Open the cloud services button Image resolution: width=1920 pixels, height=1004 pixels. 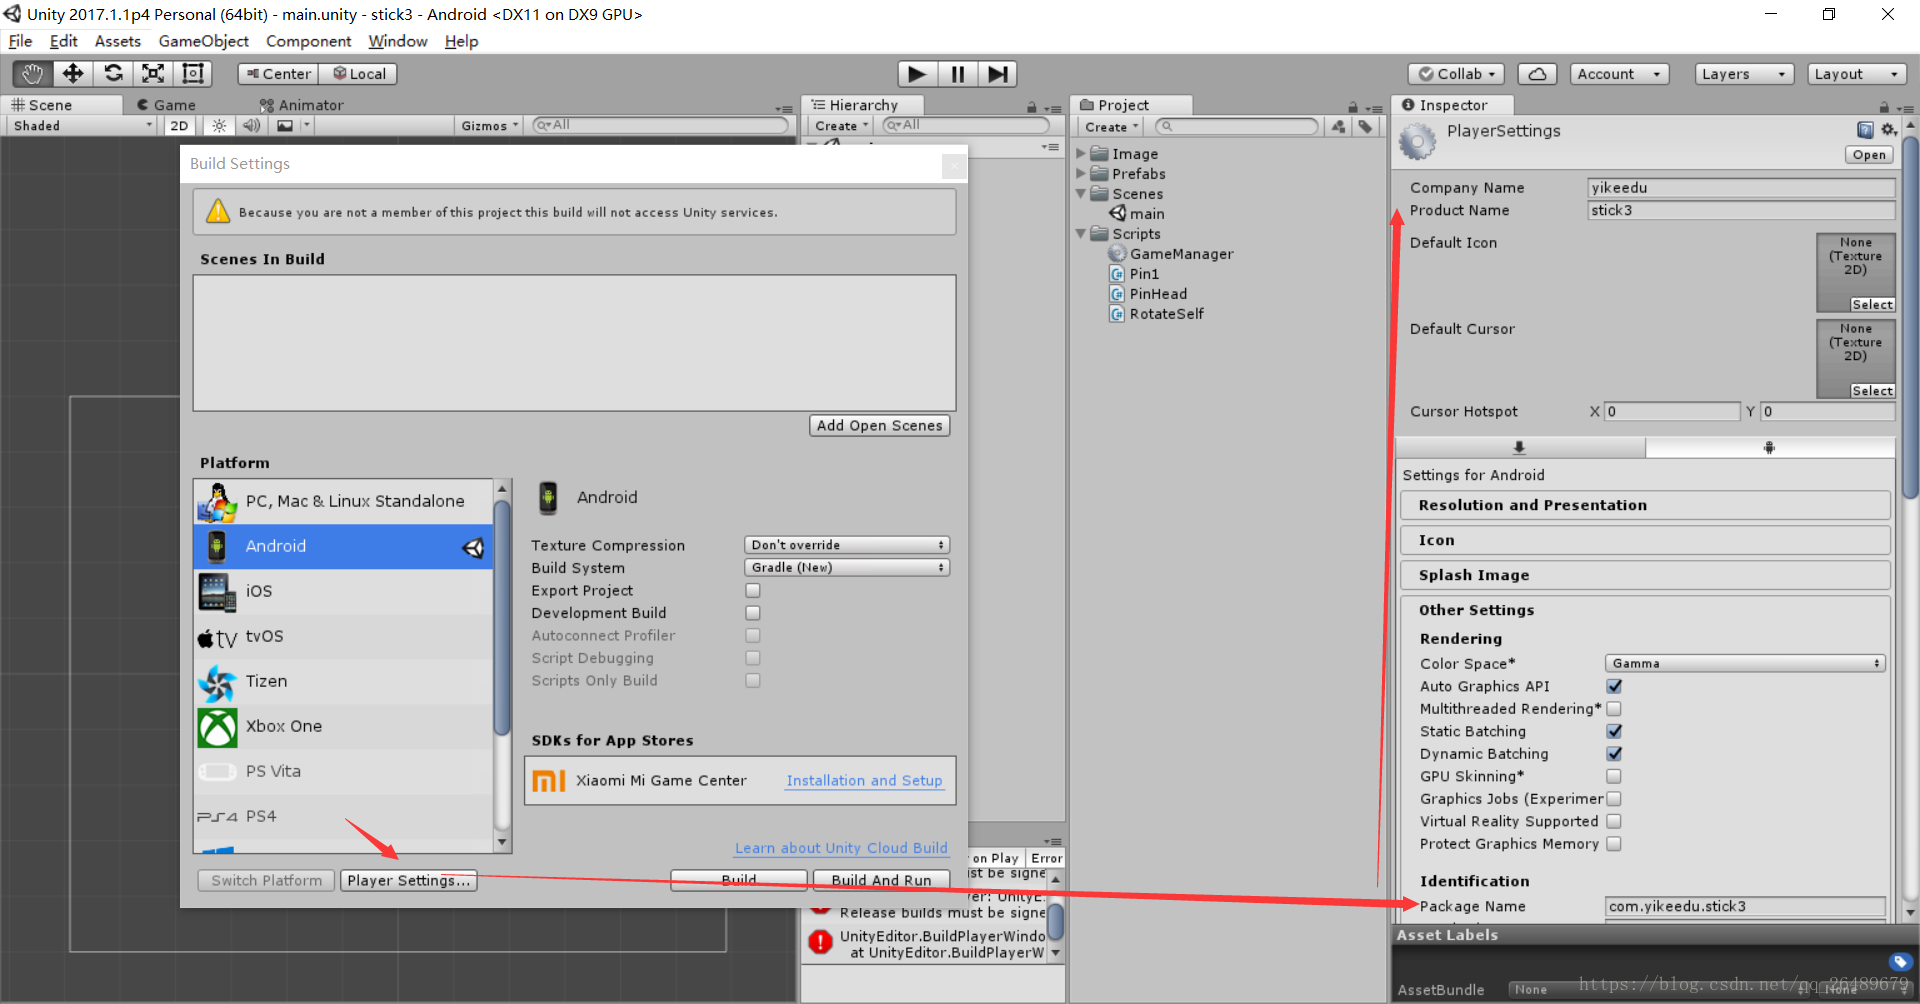1537,74
